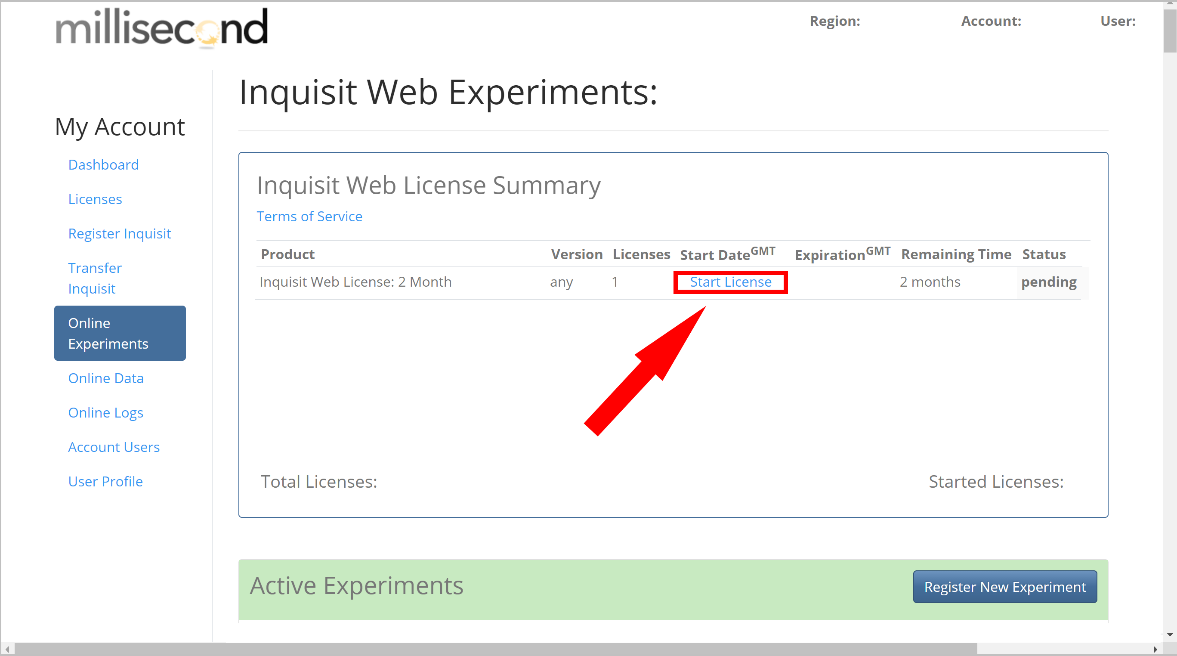This screenshot has height=656, width=1177.
Task: Open Account Users page
Action: point(114,447)
